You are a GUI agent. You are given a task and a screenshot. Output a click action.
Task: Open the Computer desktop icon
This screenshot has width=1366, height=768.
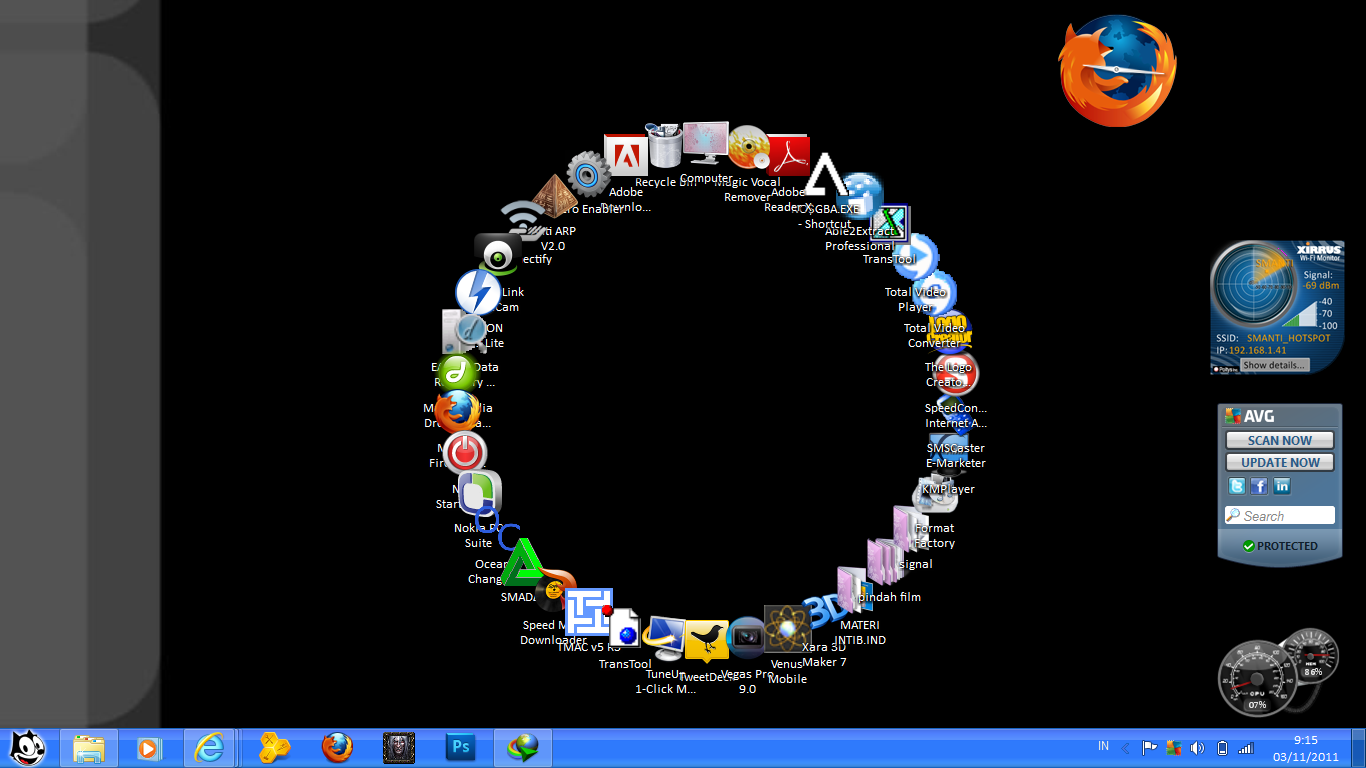click(x=706, y=144)
